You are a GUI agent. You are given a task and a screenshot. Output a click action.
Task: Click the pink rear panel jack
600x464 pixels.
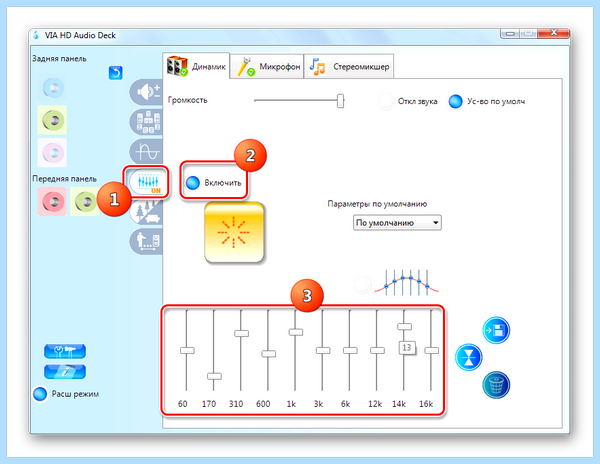[x=52, y=153]
